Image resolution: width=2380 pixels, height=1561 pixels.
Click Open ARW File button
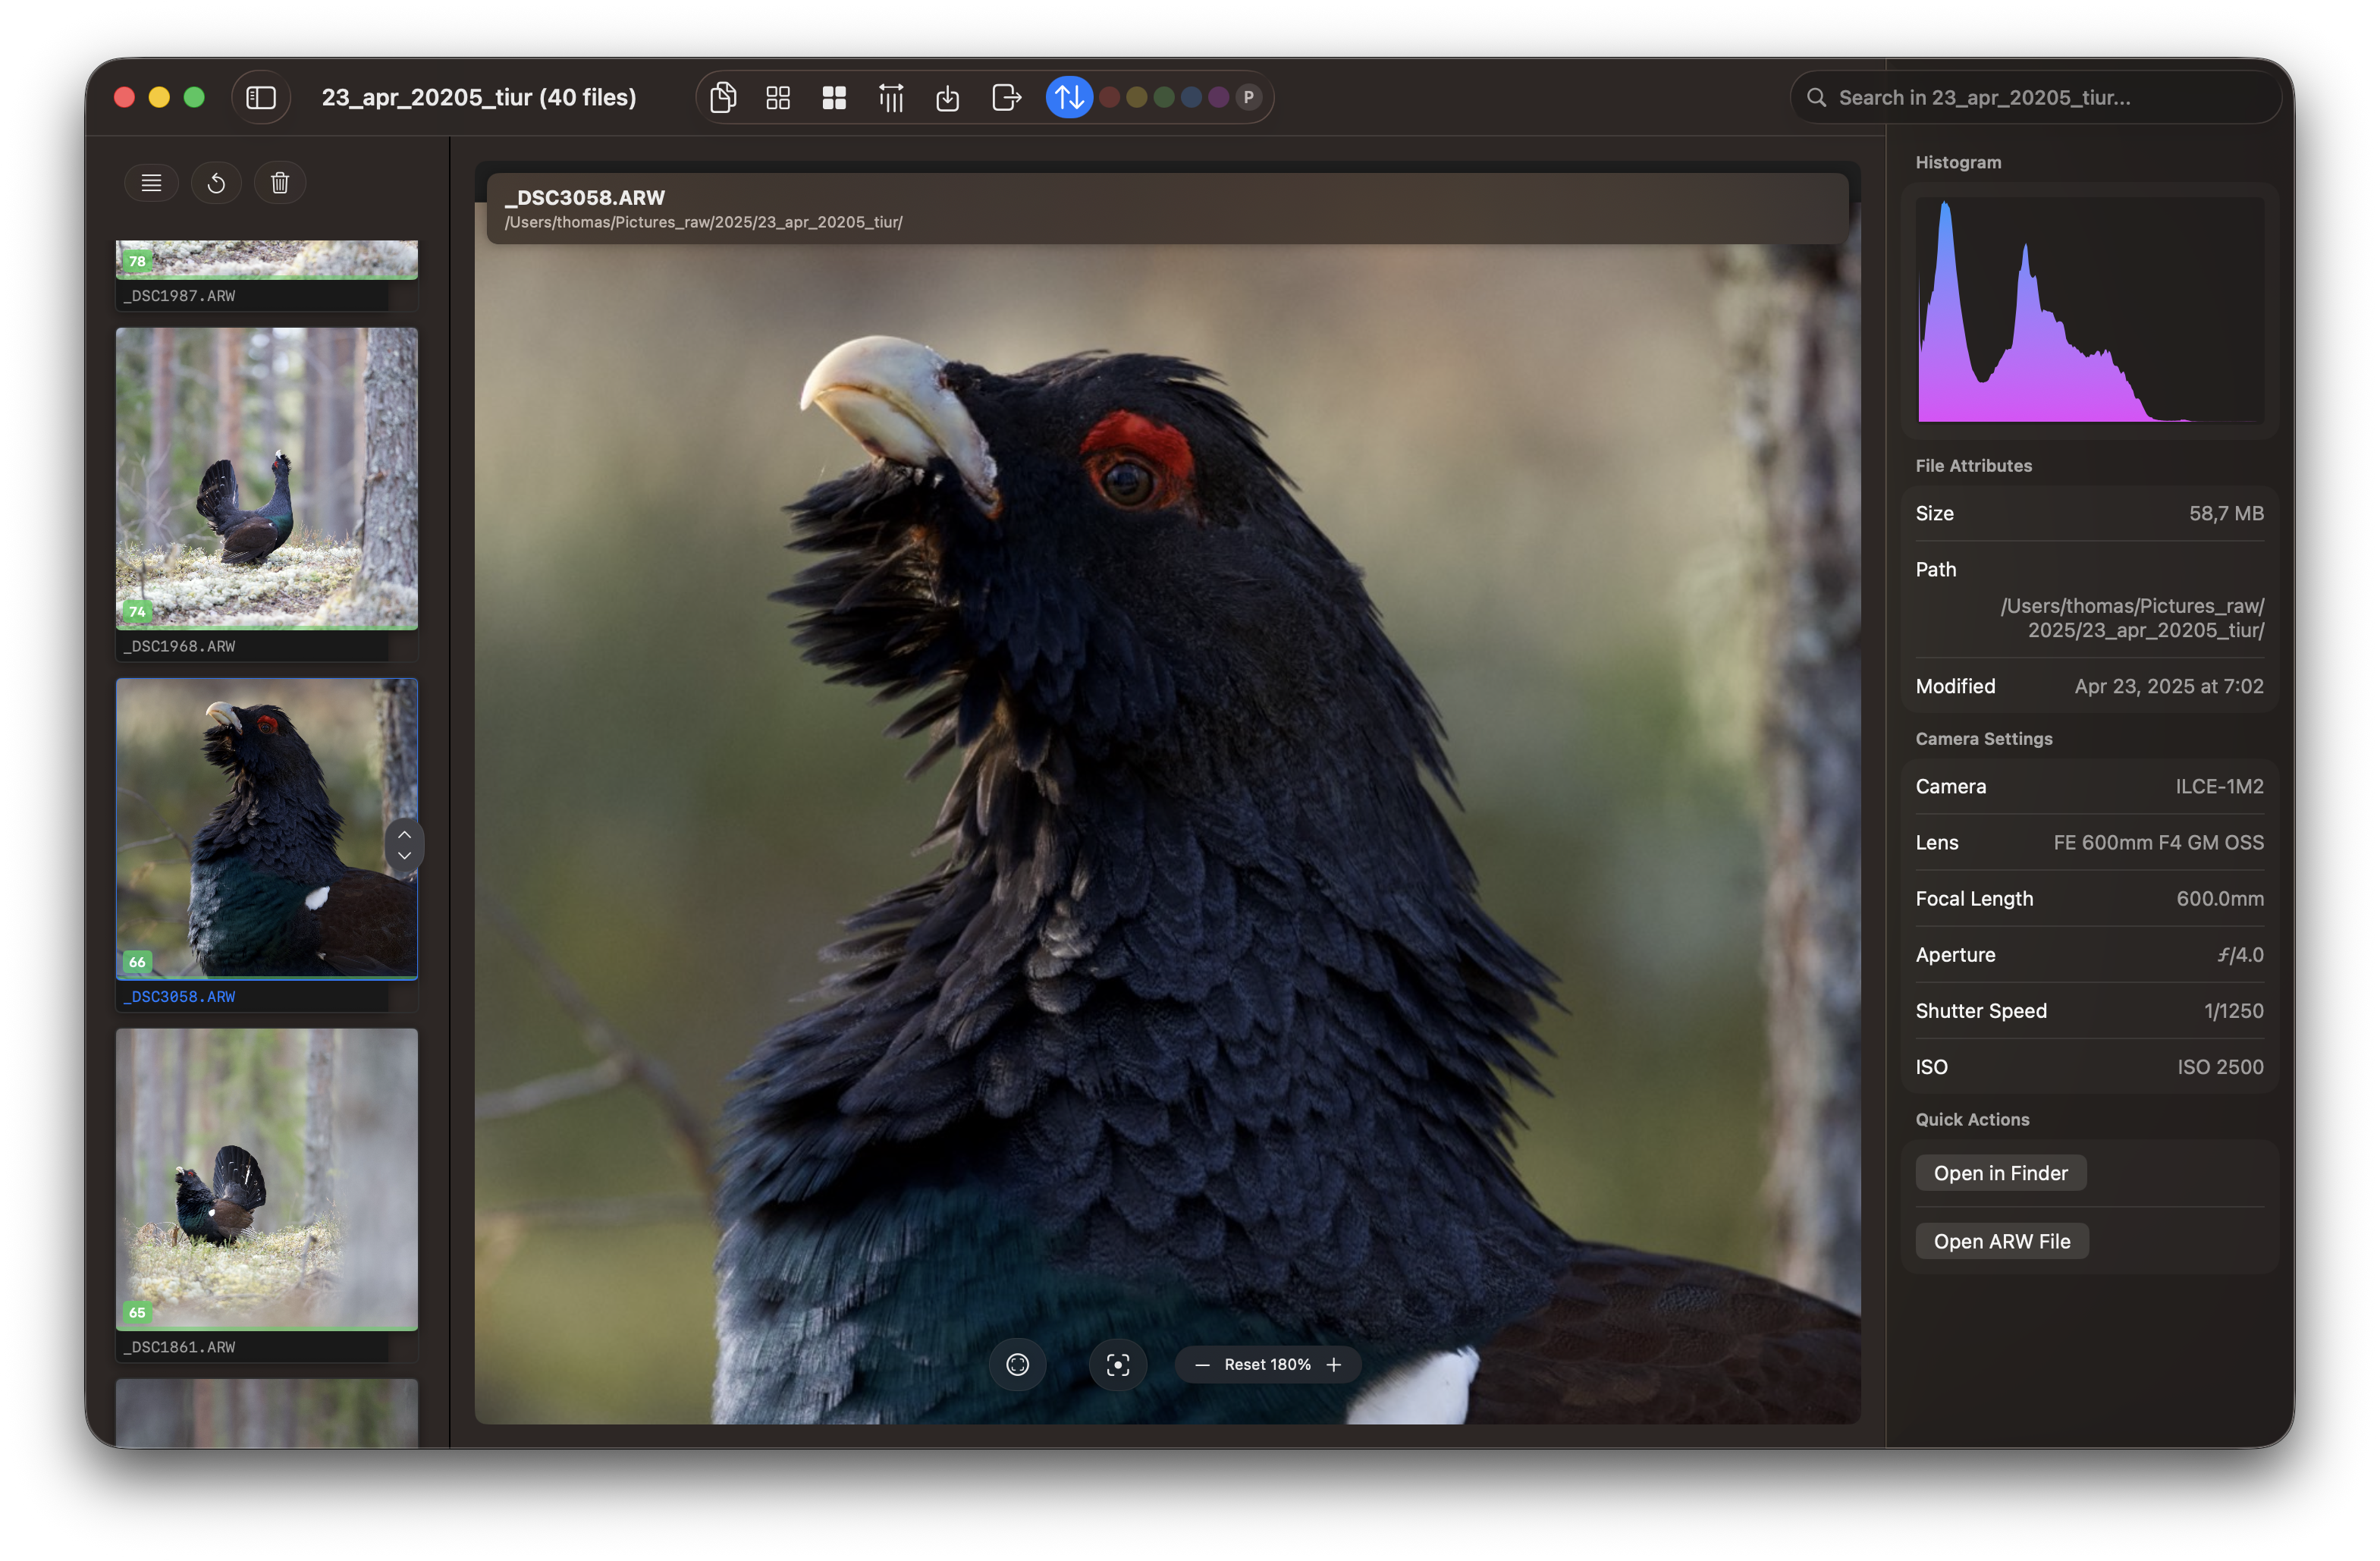[2002, 1241]
